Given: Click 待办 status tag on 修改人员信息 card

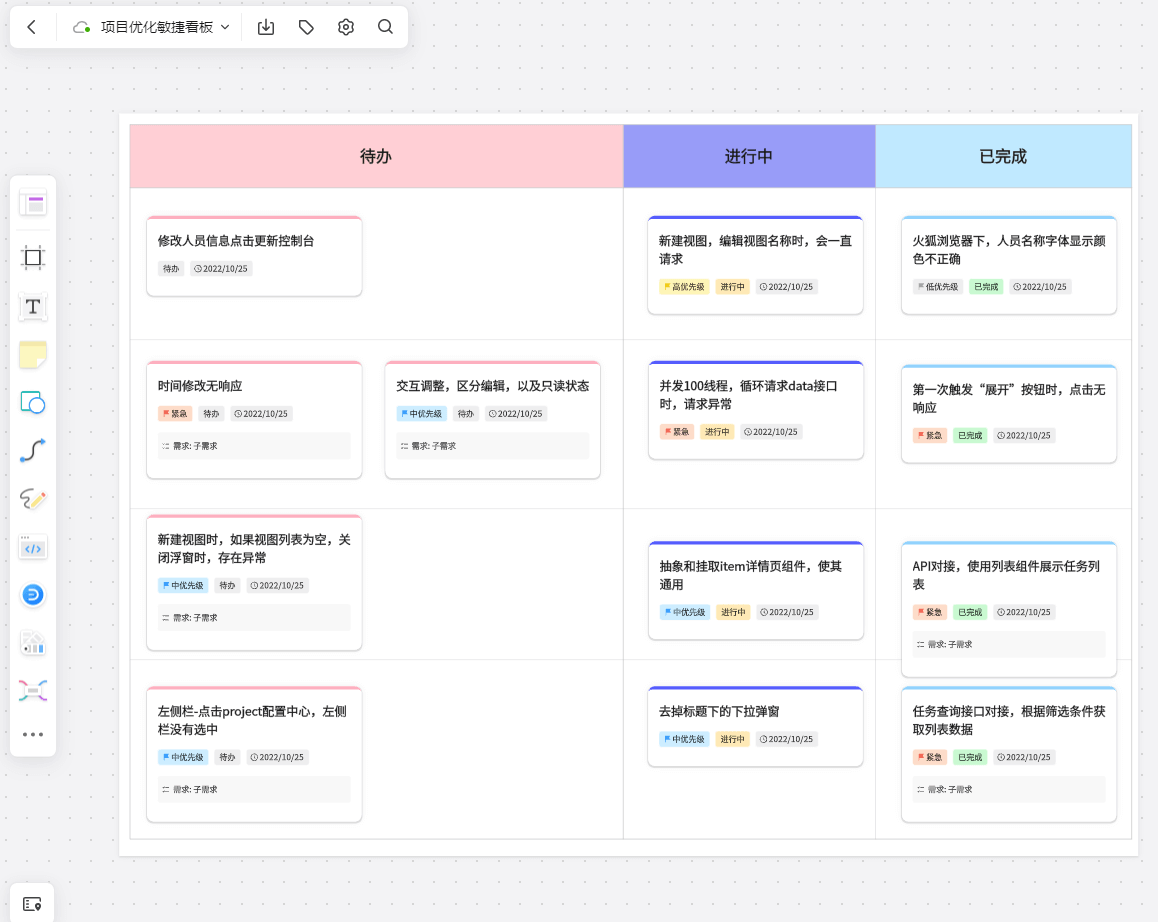Looking at the screenshot, I should (171, 269).
